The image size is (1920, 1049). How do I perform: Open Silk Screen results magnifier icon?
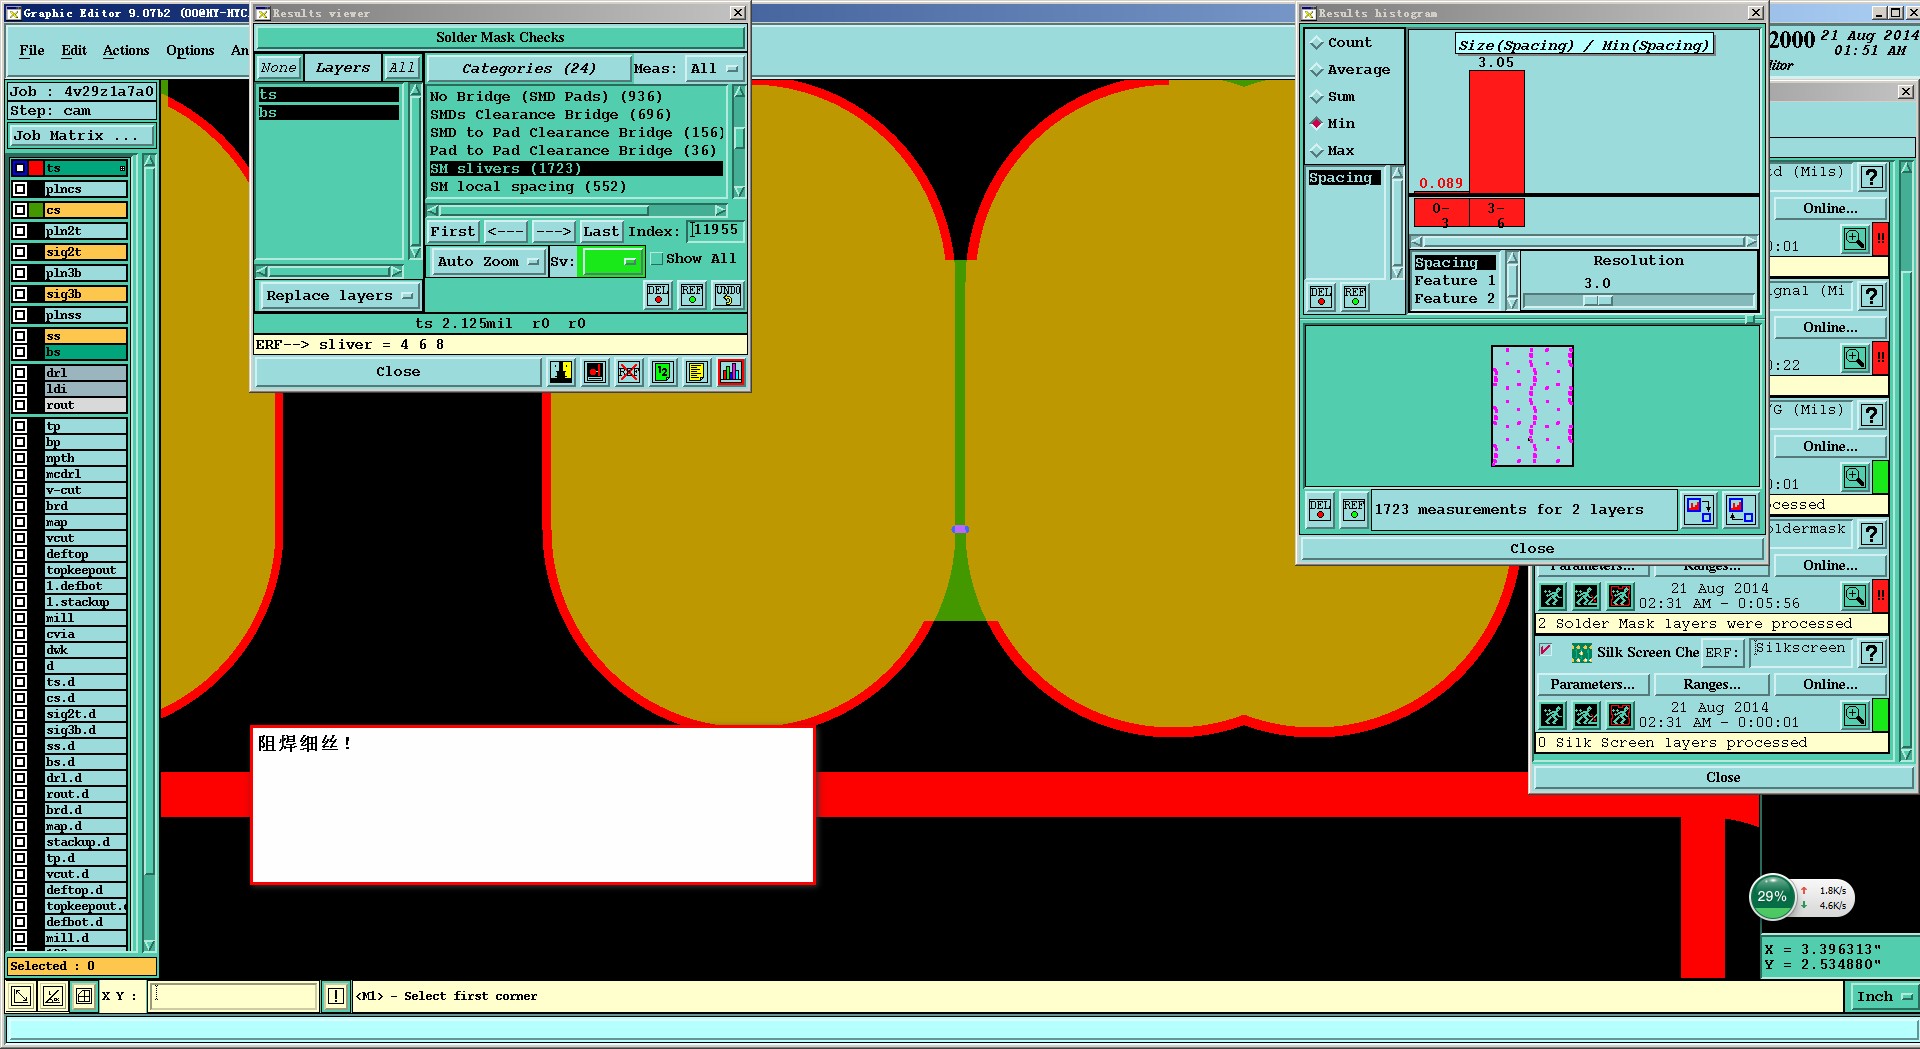coord(1855,715)
